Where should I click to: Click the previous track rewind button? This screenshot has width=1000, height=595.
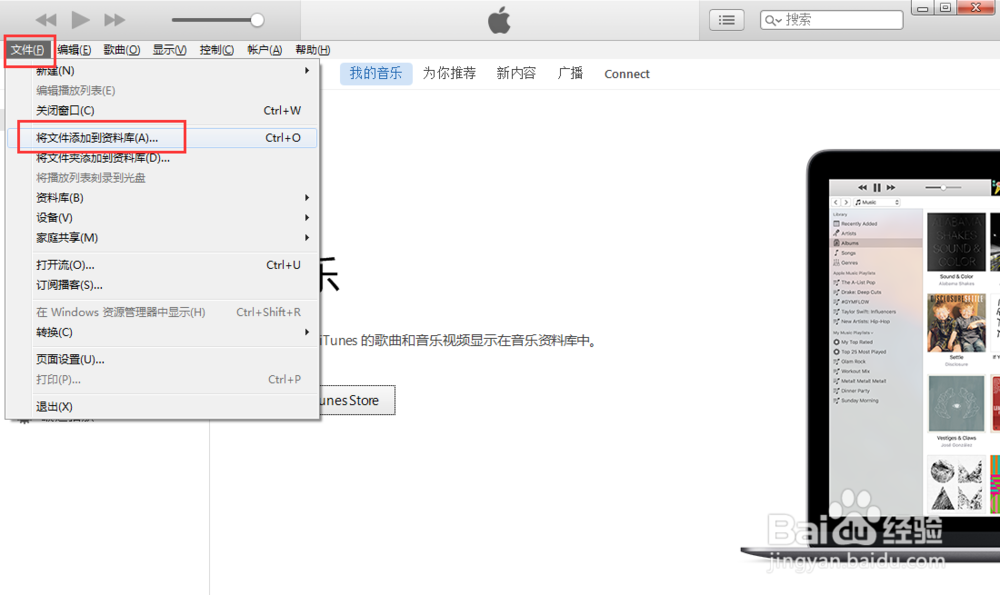coord(46,20)
